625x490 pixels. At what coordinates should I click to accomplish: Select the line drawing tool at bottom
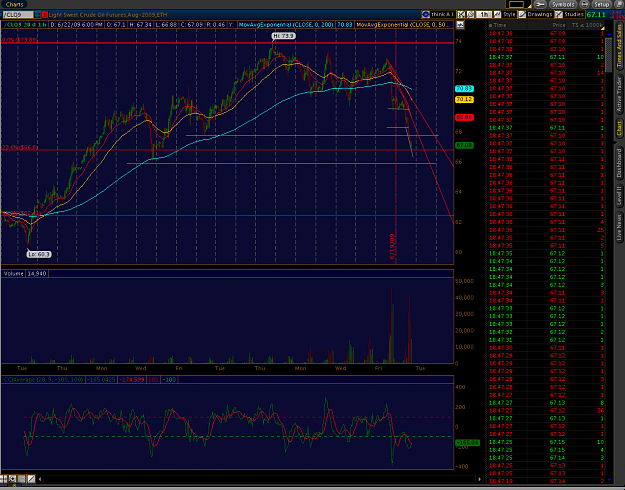point(31,478)
